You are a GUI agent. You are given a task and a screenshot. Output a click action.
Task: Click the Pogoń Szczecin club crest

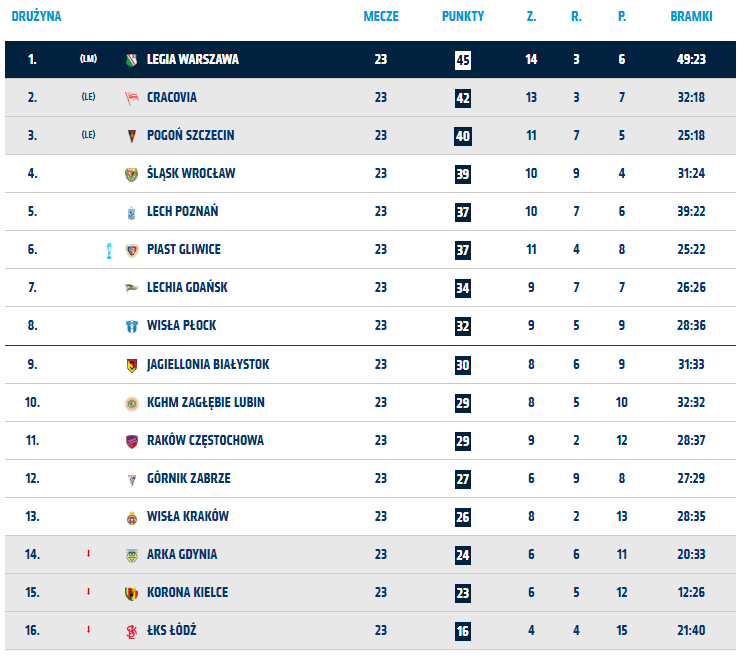132,136
